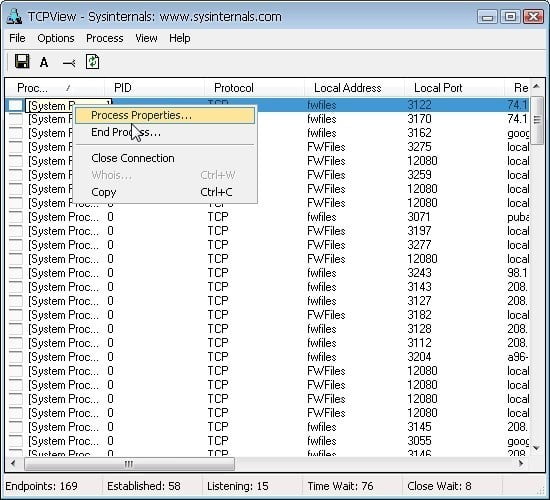550x500 pixels.
Task: Click the vertical scrollbar thumb
Action: tap(537, 120)
